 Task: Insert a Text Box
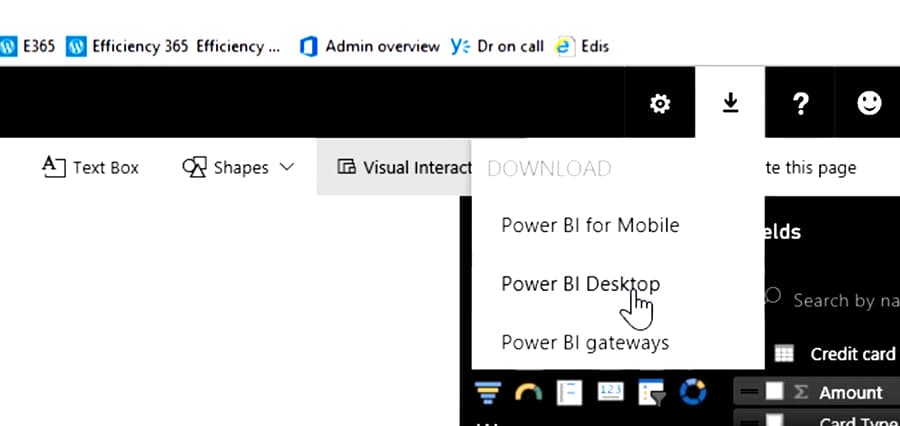point(91,167)
